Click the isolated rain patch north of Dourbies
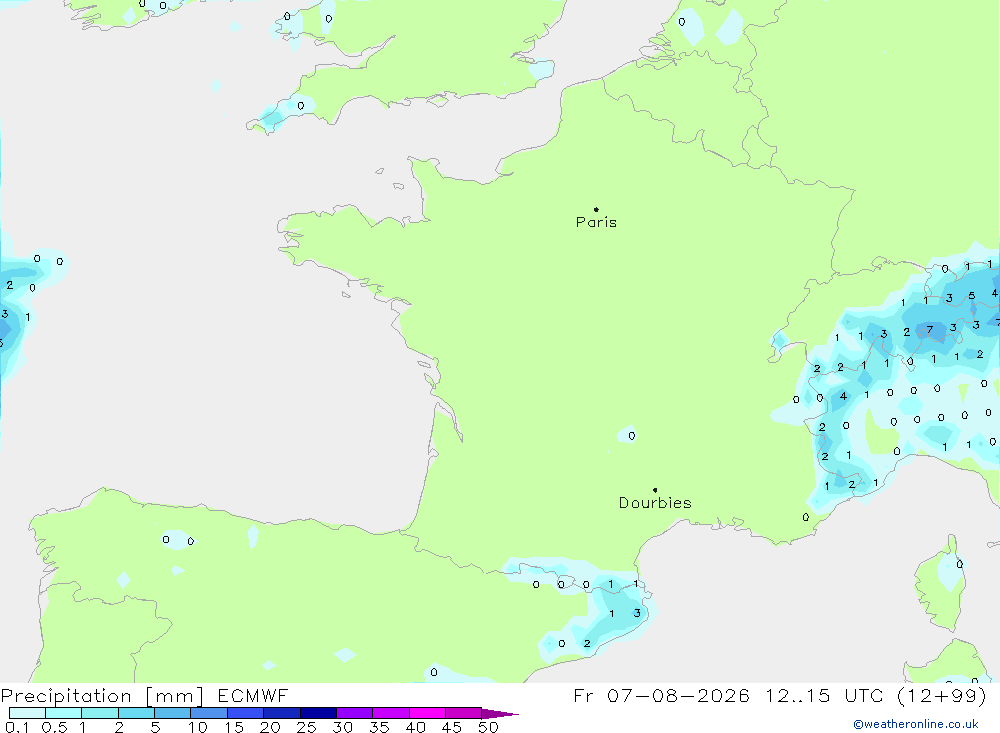The image size is (1000, 733). click(627, 434)
